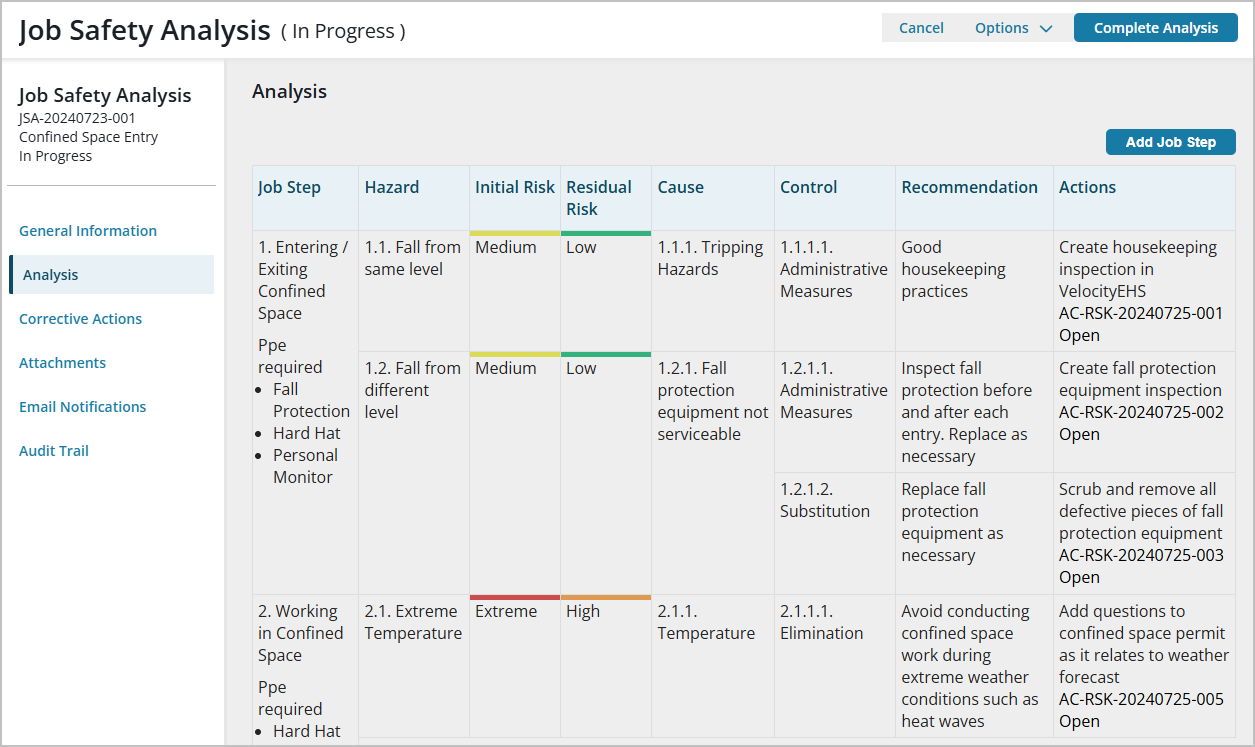Image resolution: width=1255 pixels, height=747 pixels.
Task: Select cause 1.1.1 Tripping Hazards
Action: coord(710,258)
